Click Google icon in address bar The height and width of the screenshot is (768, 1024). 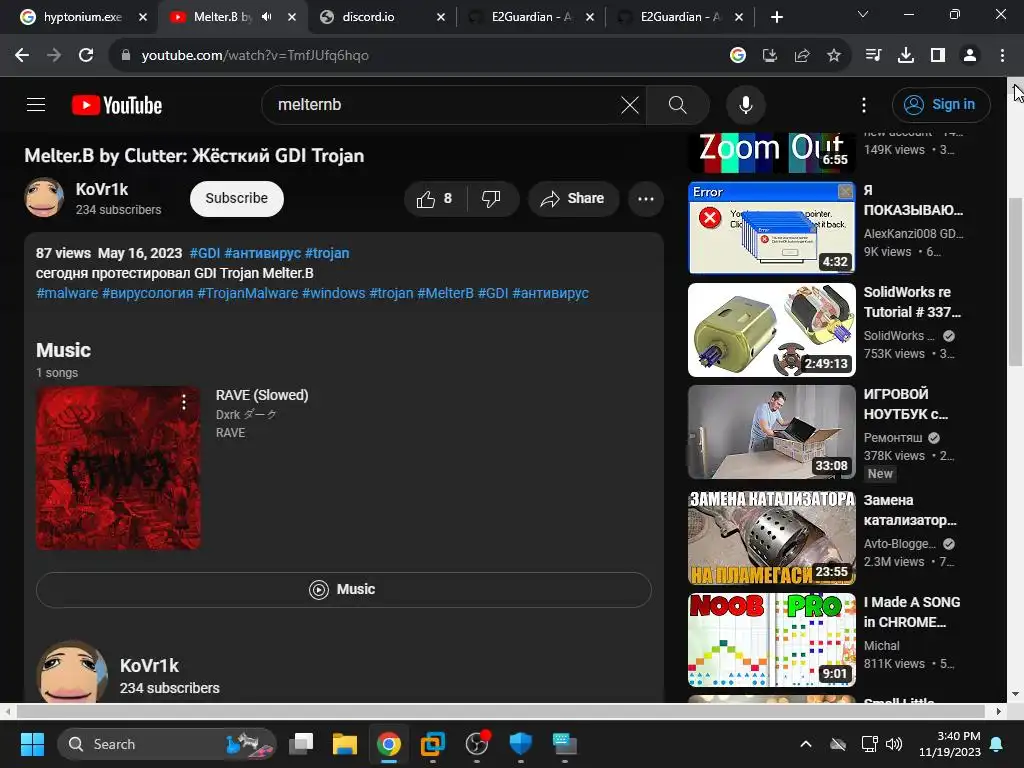coord(737,56)
